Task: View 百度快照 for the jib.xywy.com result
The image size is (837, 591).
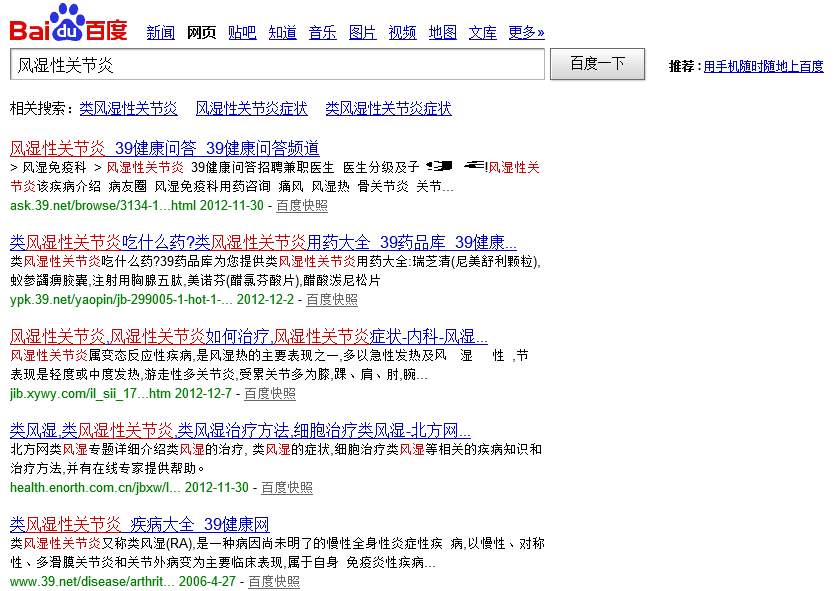Action: (x=269, y=394)
